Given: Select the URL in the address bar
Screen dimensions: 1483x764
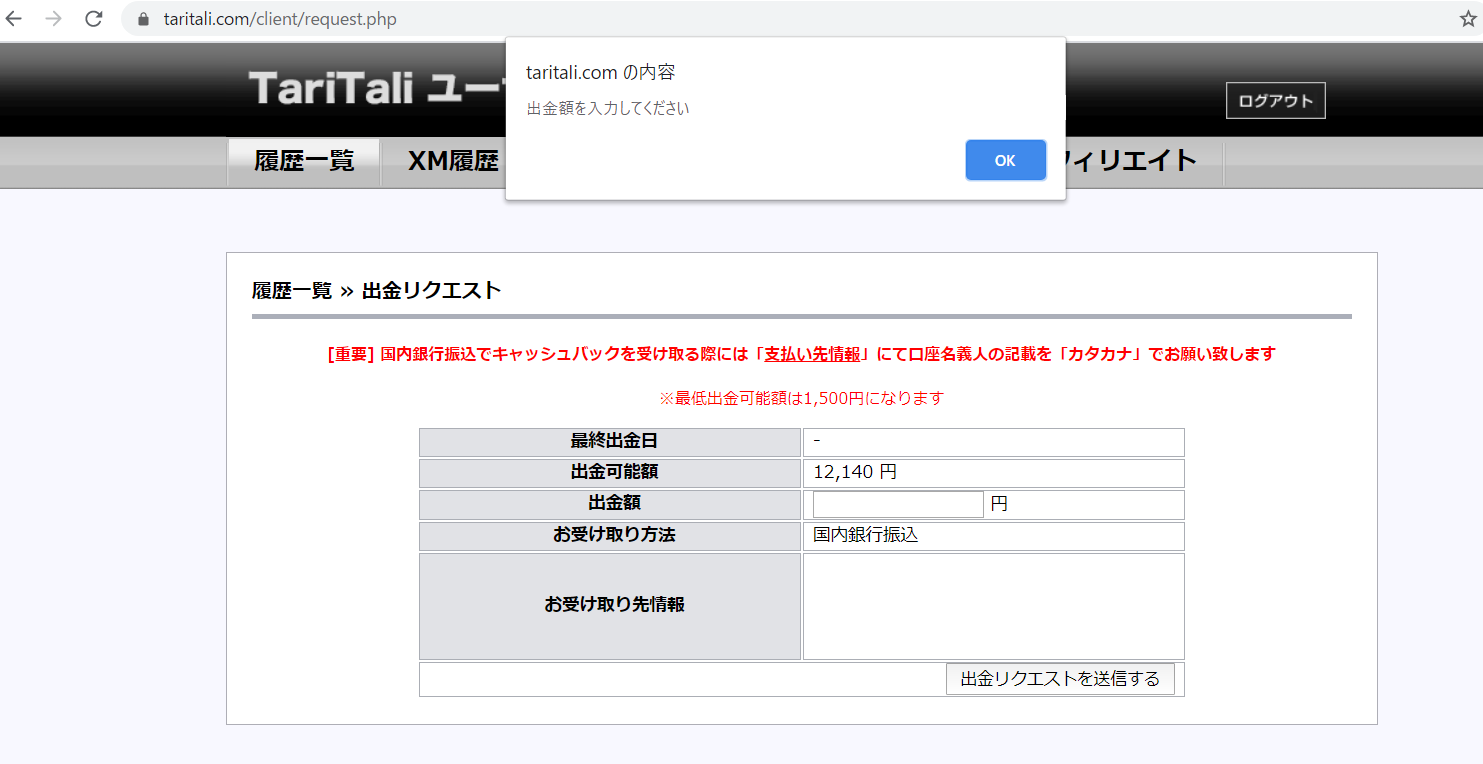Looking at the screenshot, I should [280, 20].
